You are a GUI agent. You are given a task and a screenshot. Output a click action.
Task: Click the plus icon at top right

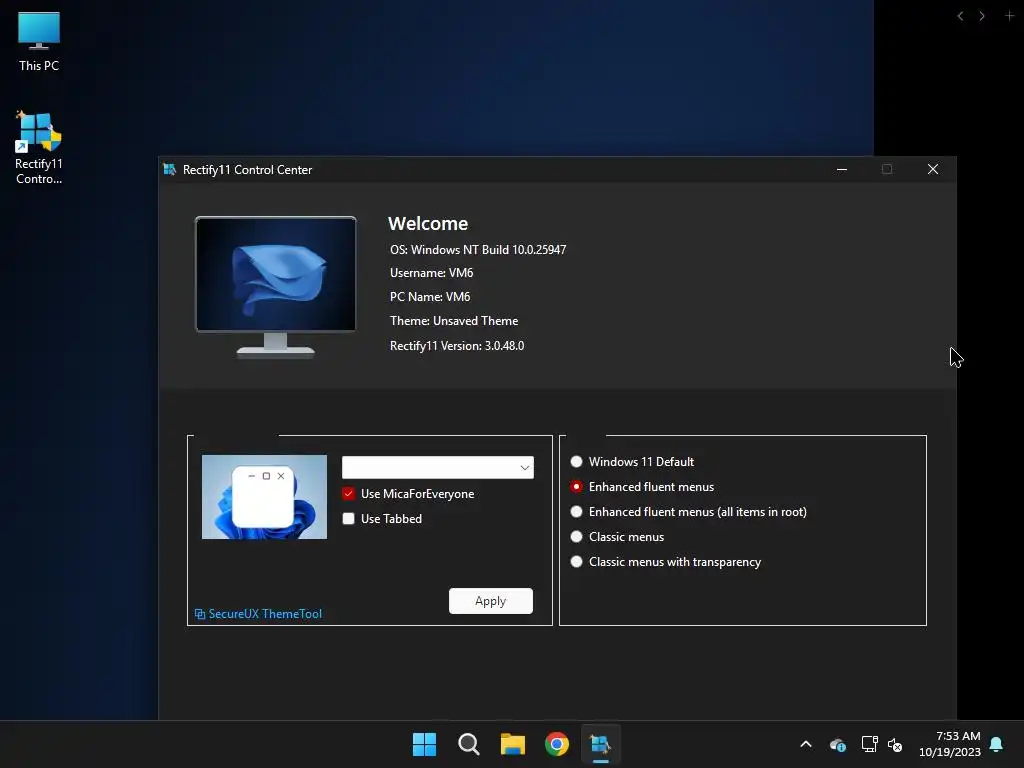(x=1009, y=16)
